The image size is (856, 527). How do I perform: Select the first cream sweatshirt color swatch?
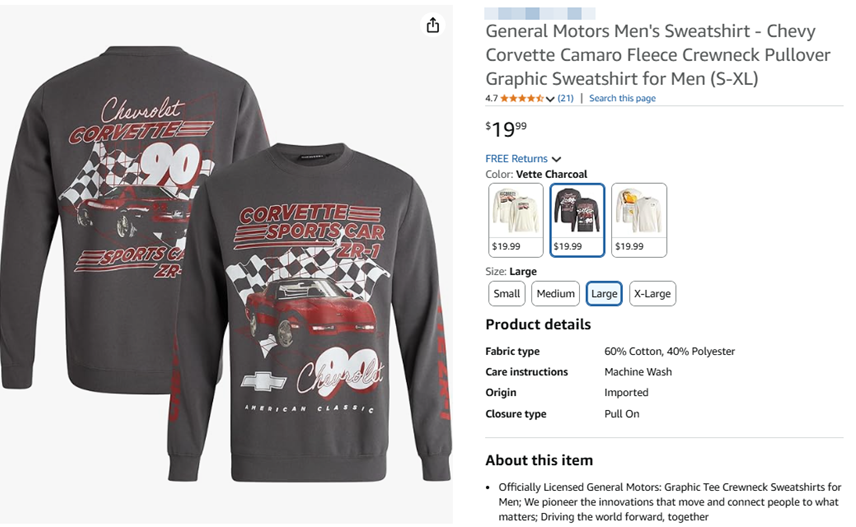(x=516, y=220)
